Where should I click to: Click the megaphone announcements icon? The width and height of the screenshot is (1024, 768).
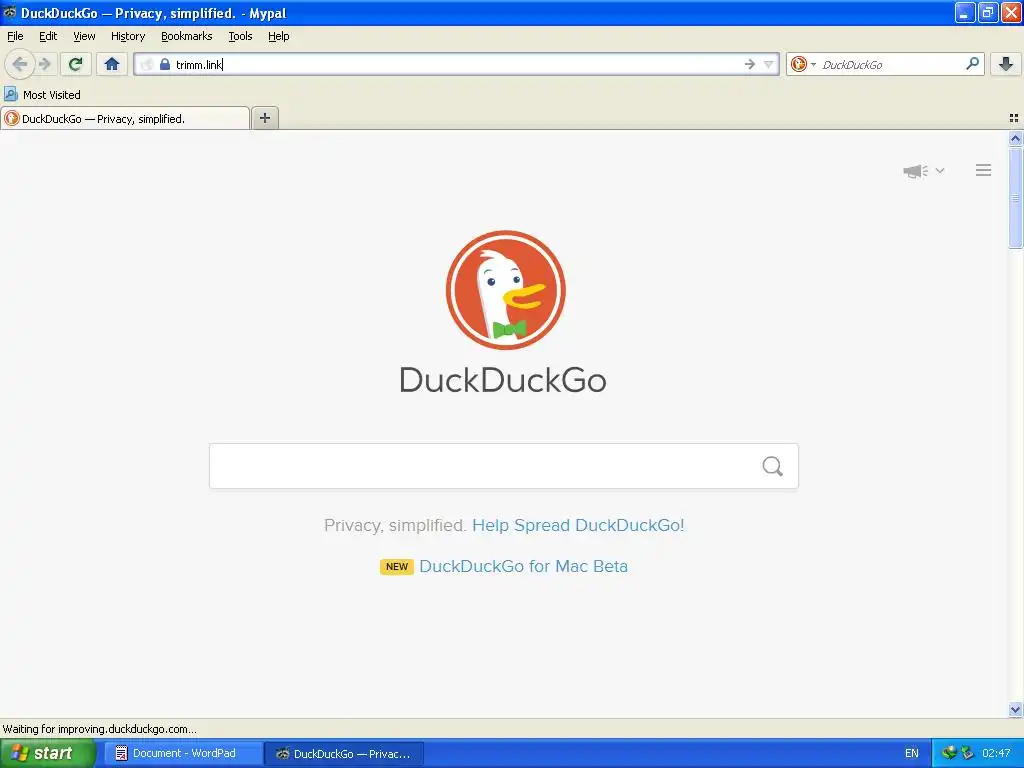coord(916,171)
